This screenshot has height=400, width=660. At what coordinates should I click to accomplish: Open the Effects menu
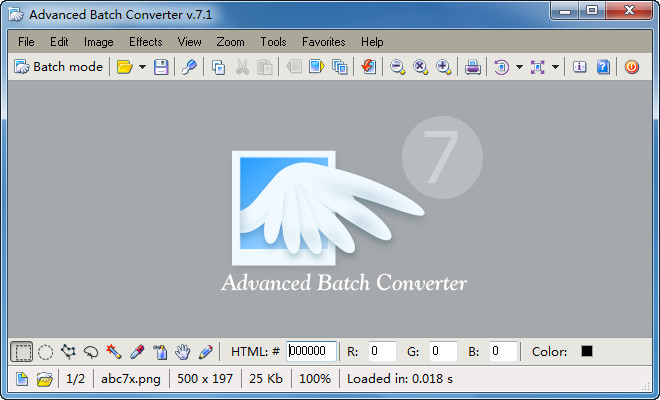(146, 42)
